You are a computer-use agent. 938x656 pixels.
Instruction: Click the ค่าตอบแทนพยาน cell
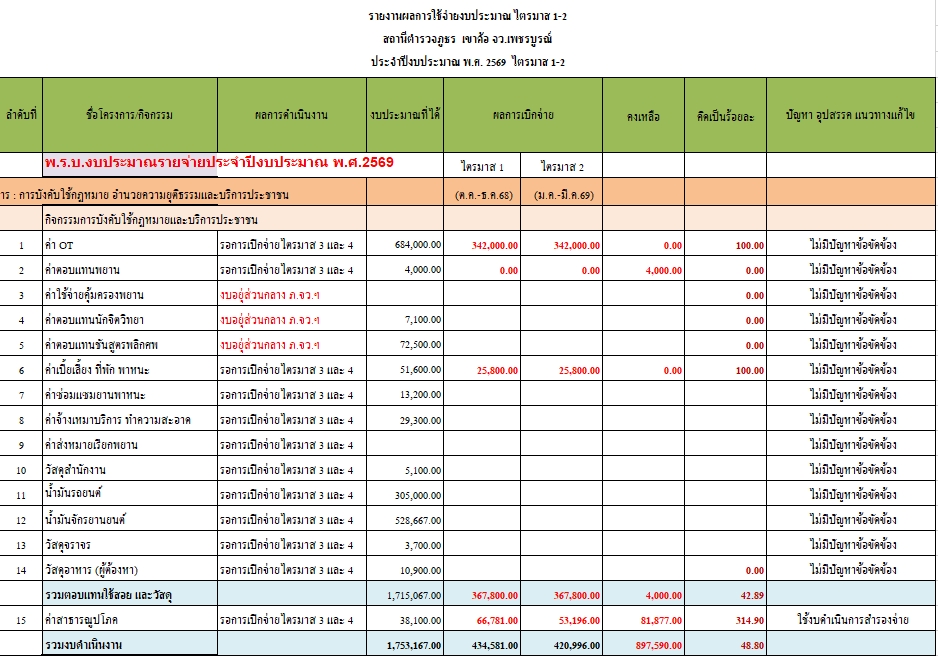tap(130, 270)
